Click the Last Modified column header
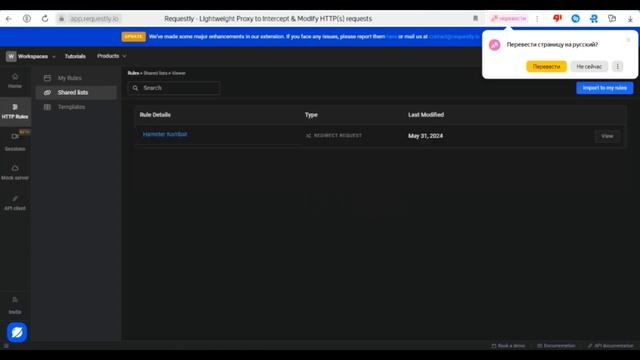This screenshot has height=360, width=640. [x=426, y=115]
